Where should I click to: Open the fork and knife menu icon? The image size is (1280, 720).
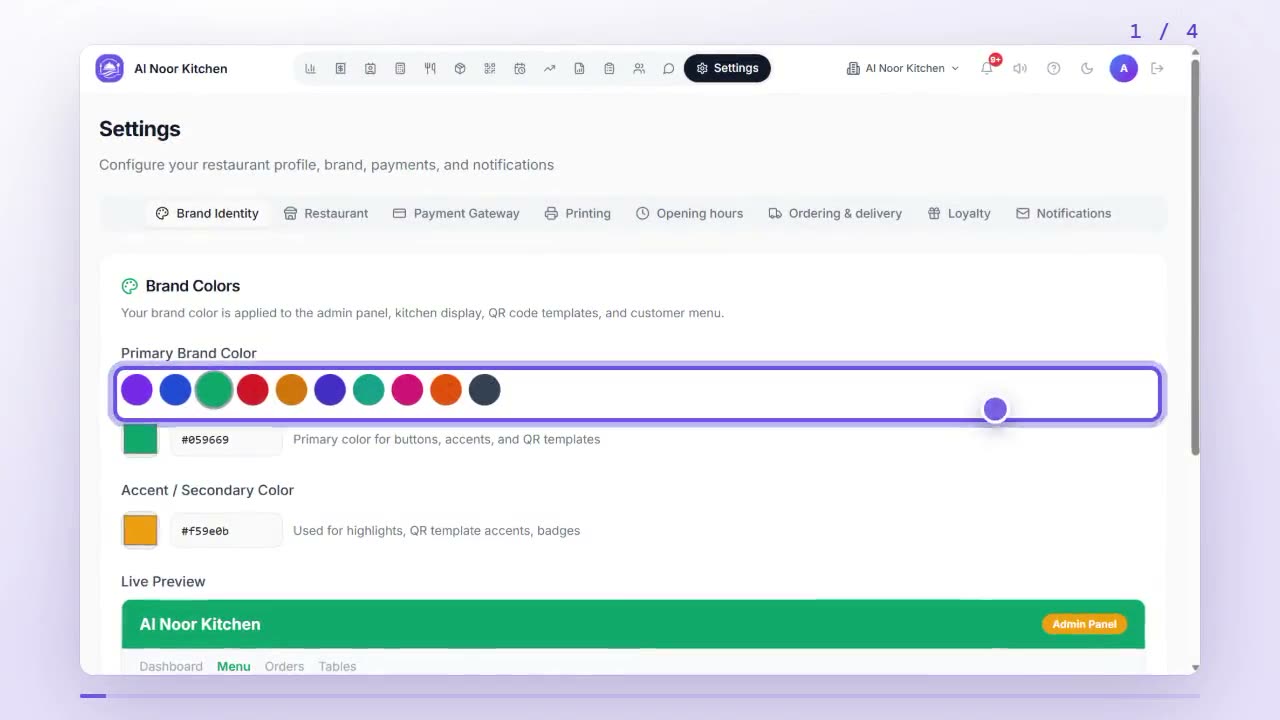[430, 69]
